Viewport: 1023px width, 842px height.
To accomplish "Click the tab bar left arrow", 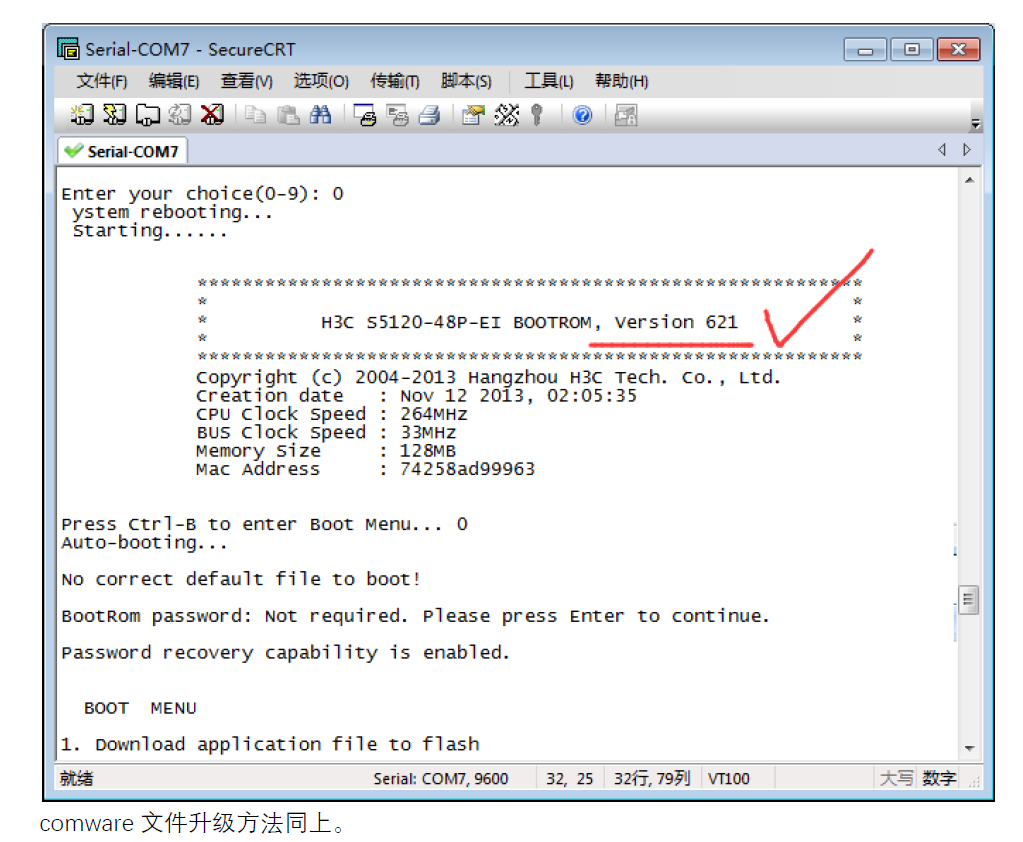I will point(942,150).
